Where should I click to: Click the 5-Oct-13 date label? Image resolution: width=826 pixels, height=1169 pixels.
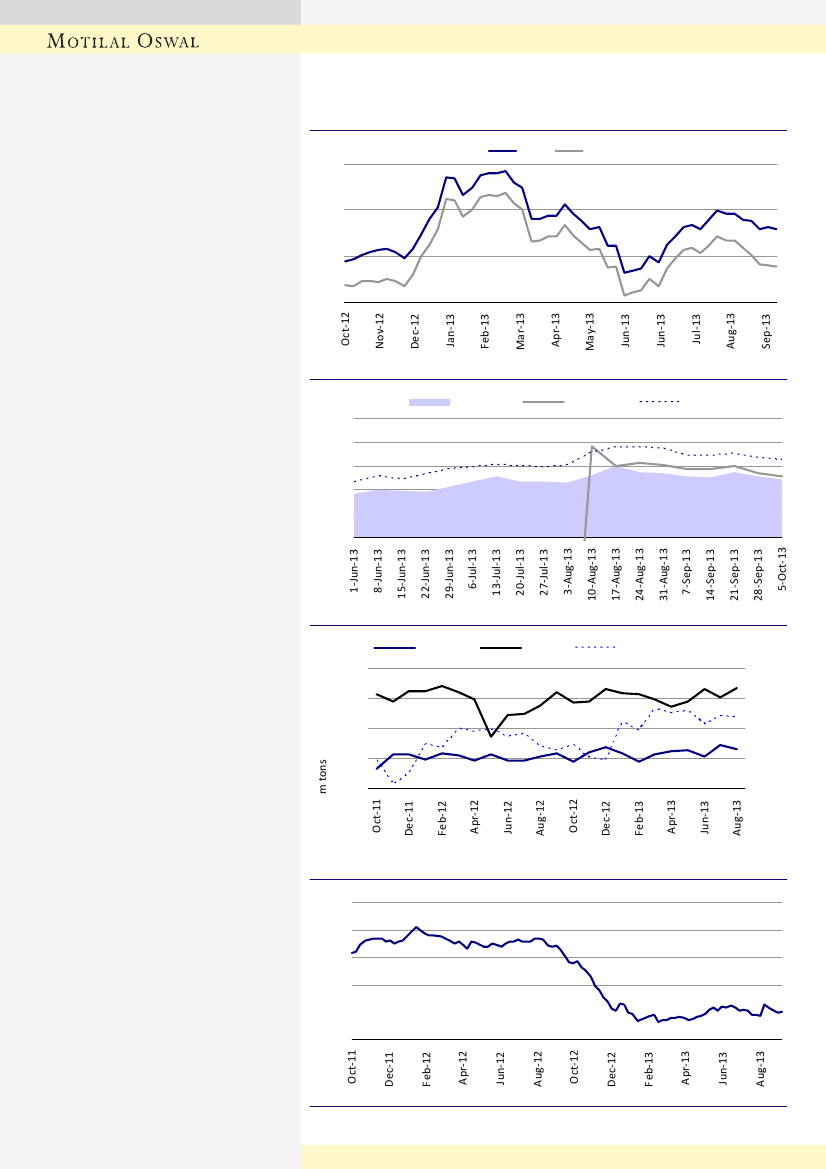[x=783, y=573]
